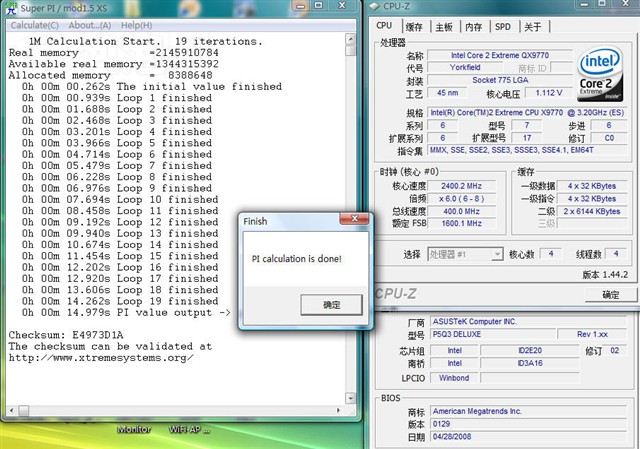Click the WiFi-AP desktop shortcut label

[189, 429]
